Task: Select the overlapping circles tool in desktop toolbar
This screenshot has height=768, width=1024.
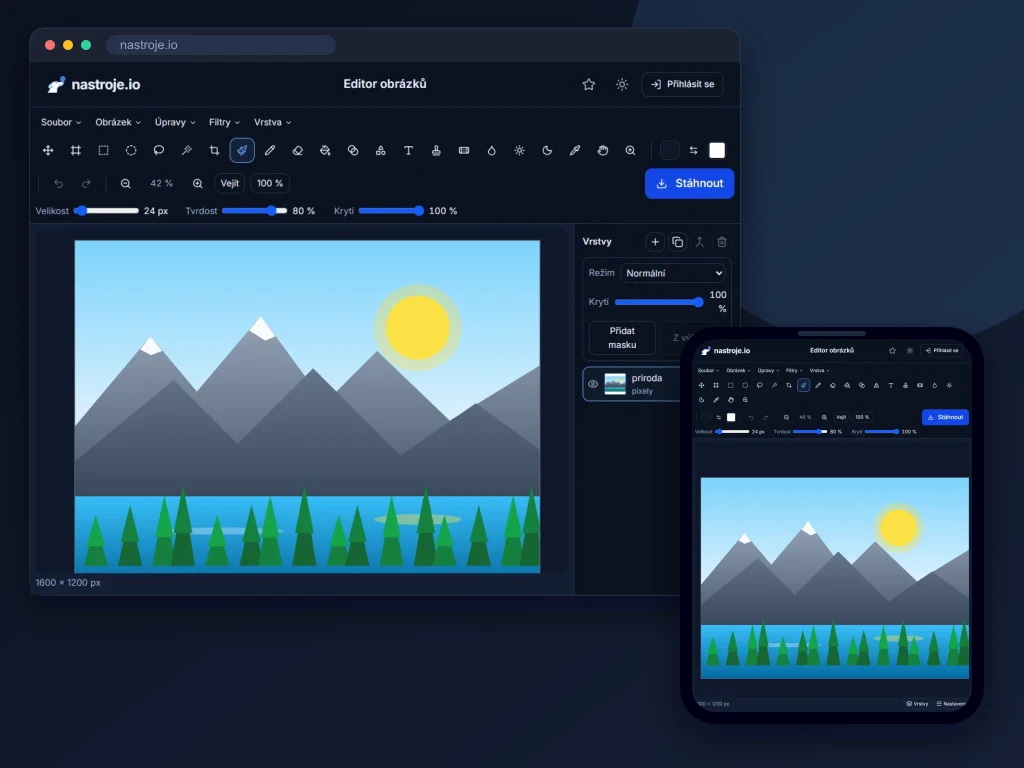Action: [353, 150]
